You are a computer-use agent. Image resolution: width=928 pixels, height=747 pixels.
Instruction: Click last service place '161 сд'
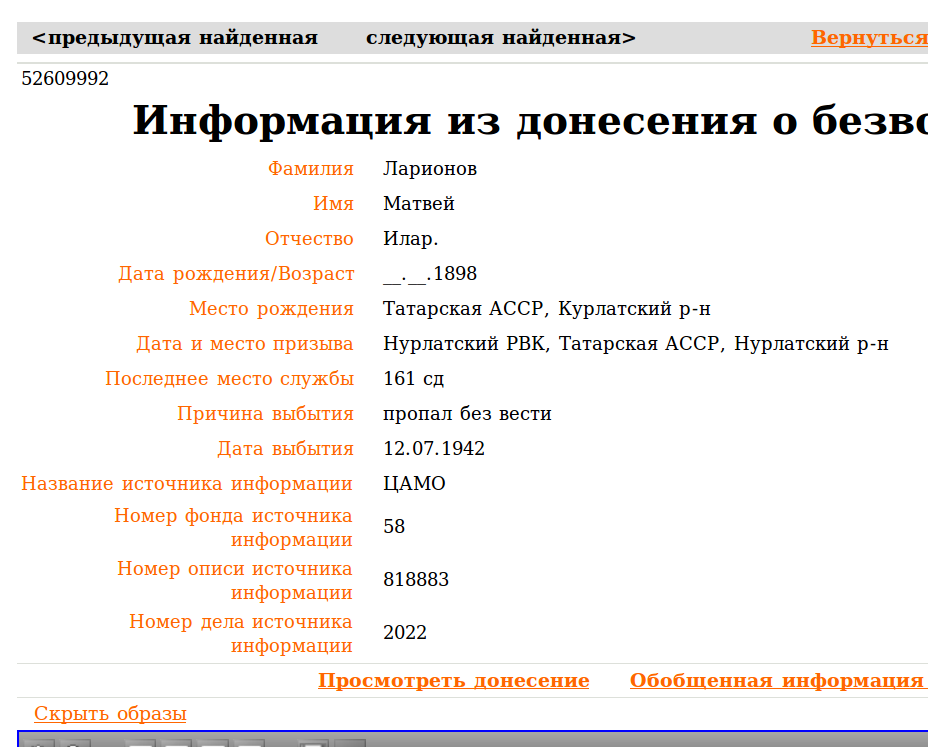point(413,379)
